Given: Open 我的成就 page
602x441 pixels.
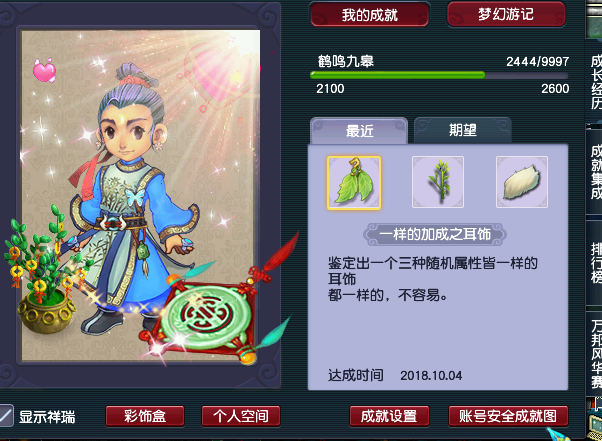Looking at the screenshot, I should pyautogui.click(x=369, y=15).
